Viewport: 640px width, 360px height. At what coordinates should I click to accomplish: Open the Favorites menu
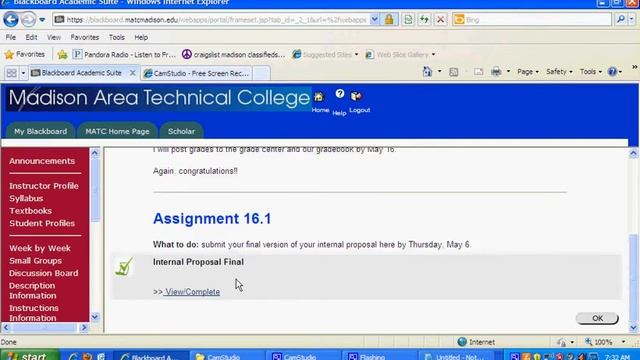click(x=84, y=37)
